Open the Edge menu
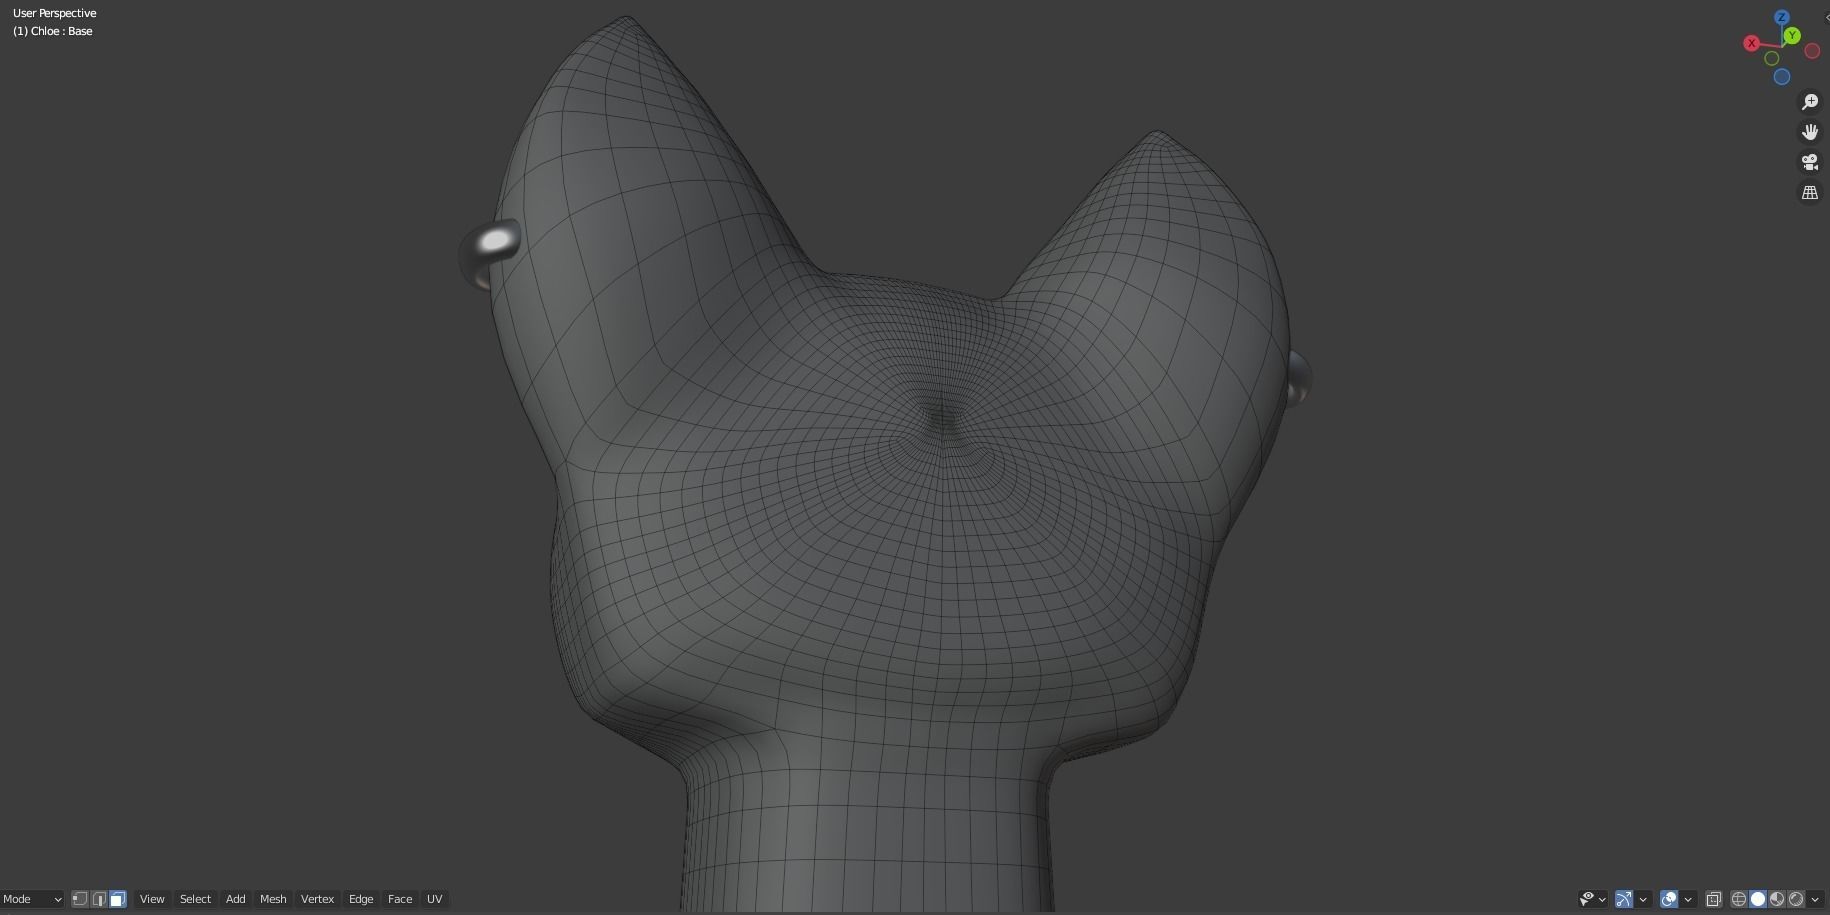Screen dimensions: 1830x915 tap(361, 899)
